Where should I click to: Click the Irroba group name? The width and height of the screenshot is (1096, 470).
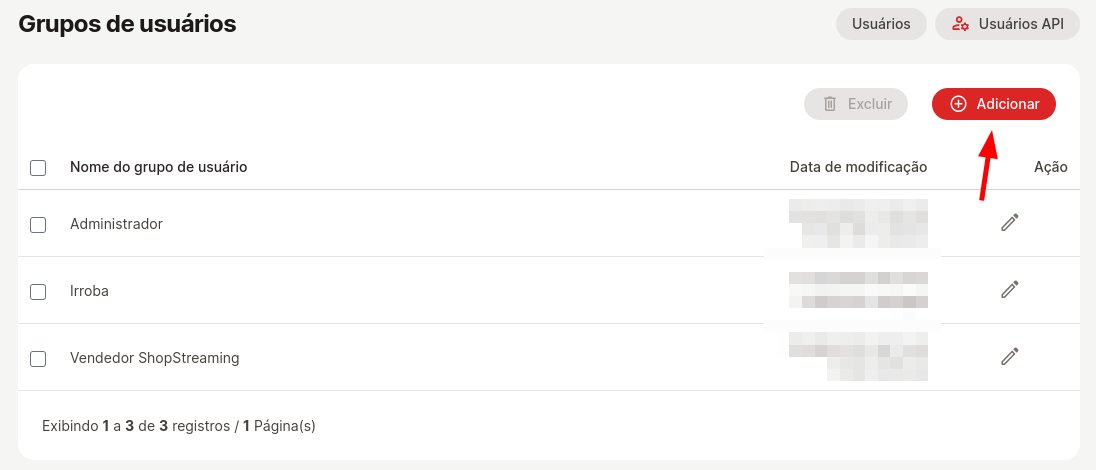click(89, 291)
